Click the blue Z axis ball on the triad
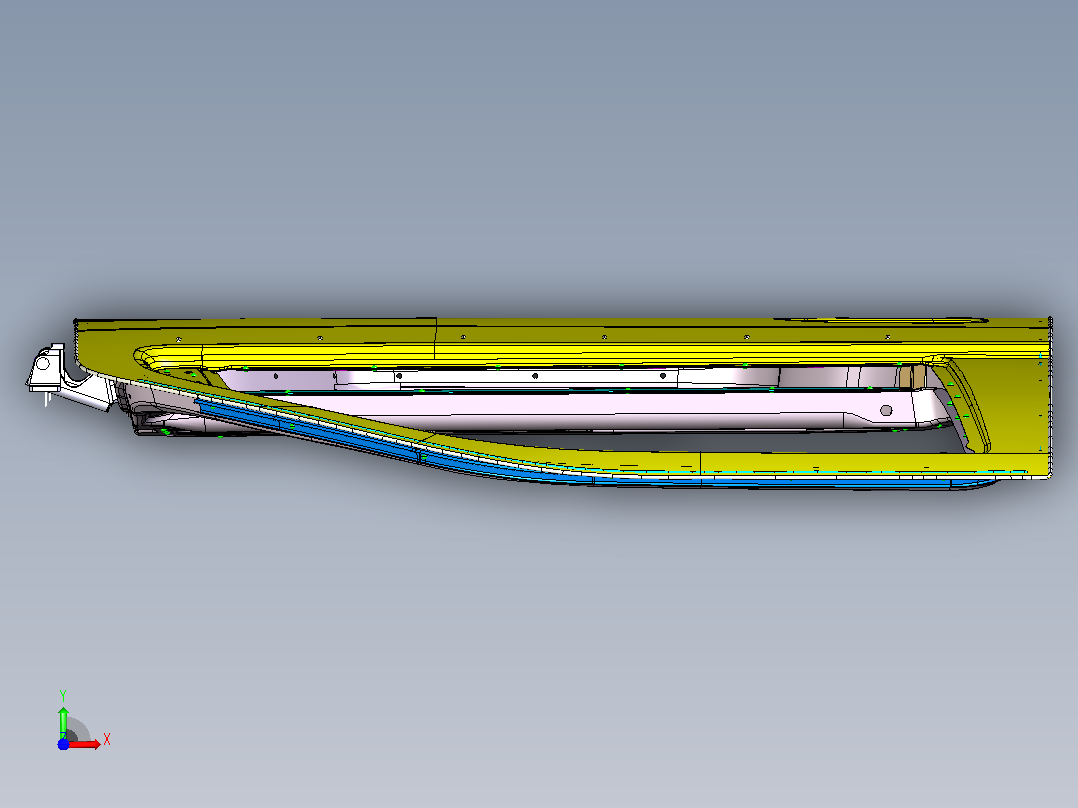Screen dimensions: 1078x808 coord(63,744)
